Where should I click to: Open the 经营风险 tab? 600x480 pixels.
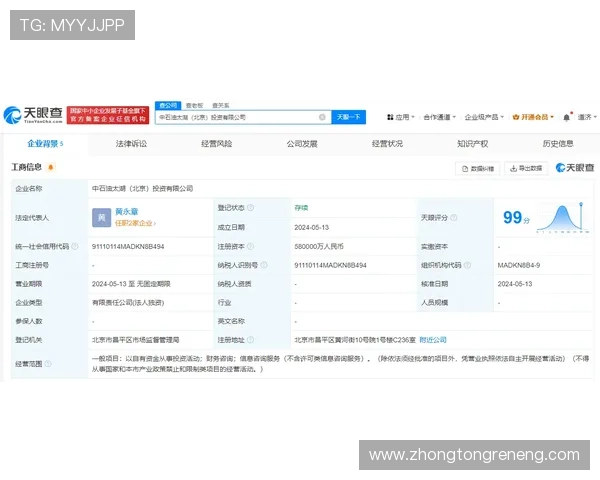pyautogui.click(x=217, y=144)
